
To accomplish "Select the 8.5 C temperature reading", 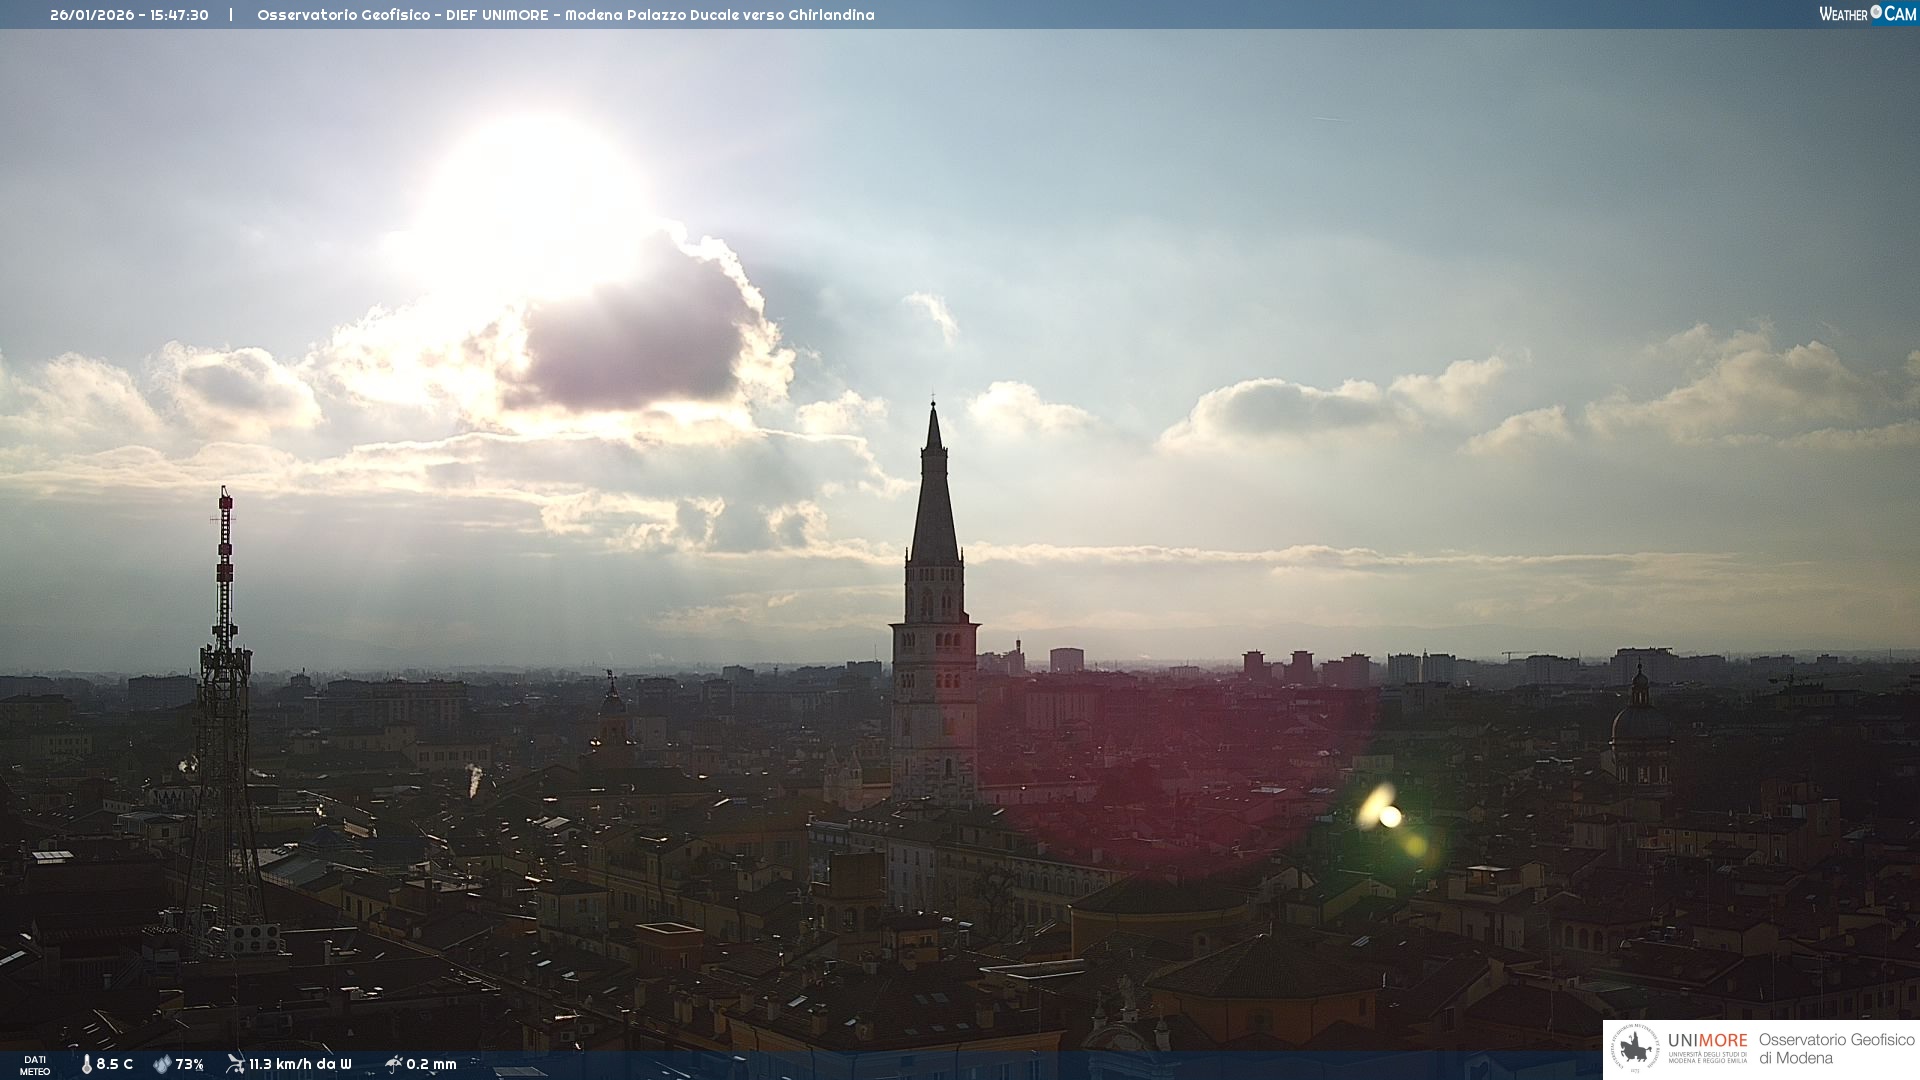I will click(x=115, y=1065).
